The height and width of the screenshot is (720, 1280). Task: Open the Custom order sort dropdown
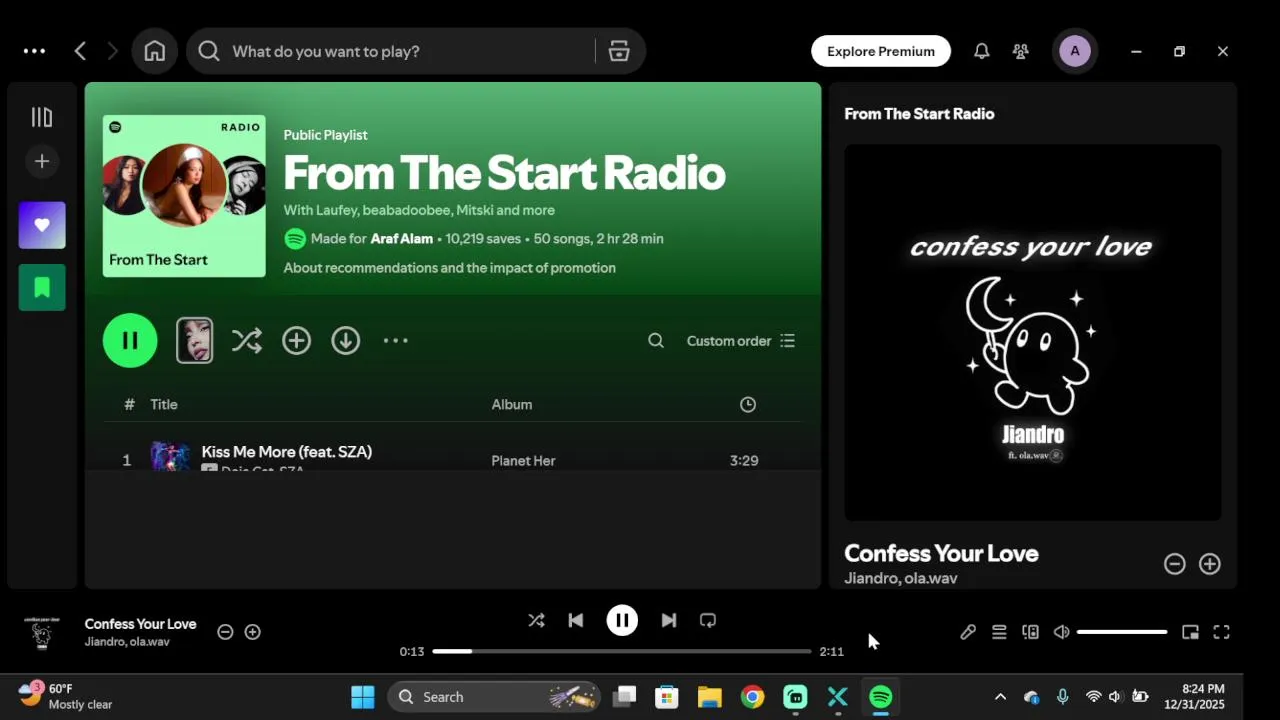[x=741, y=341]
